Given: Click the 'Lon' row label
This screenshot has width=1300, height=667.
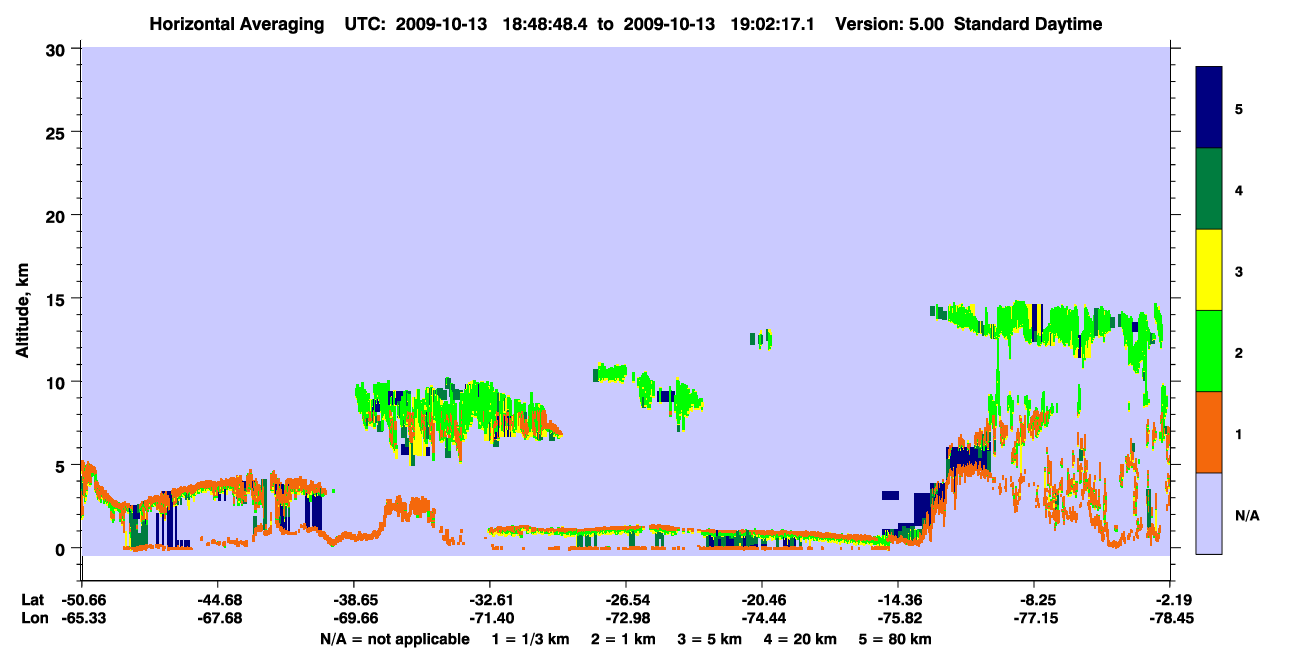Looking at the screenshot, I should click(33, 619).
